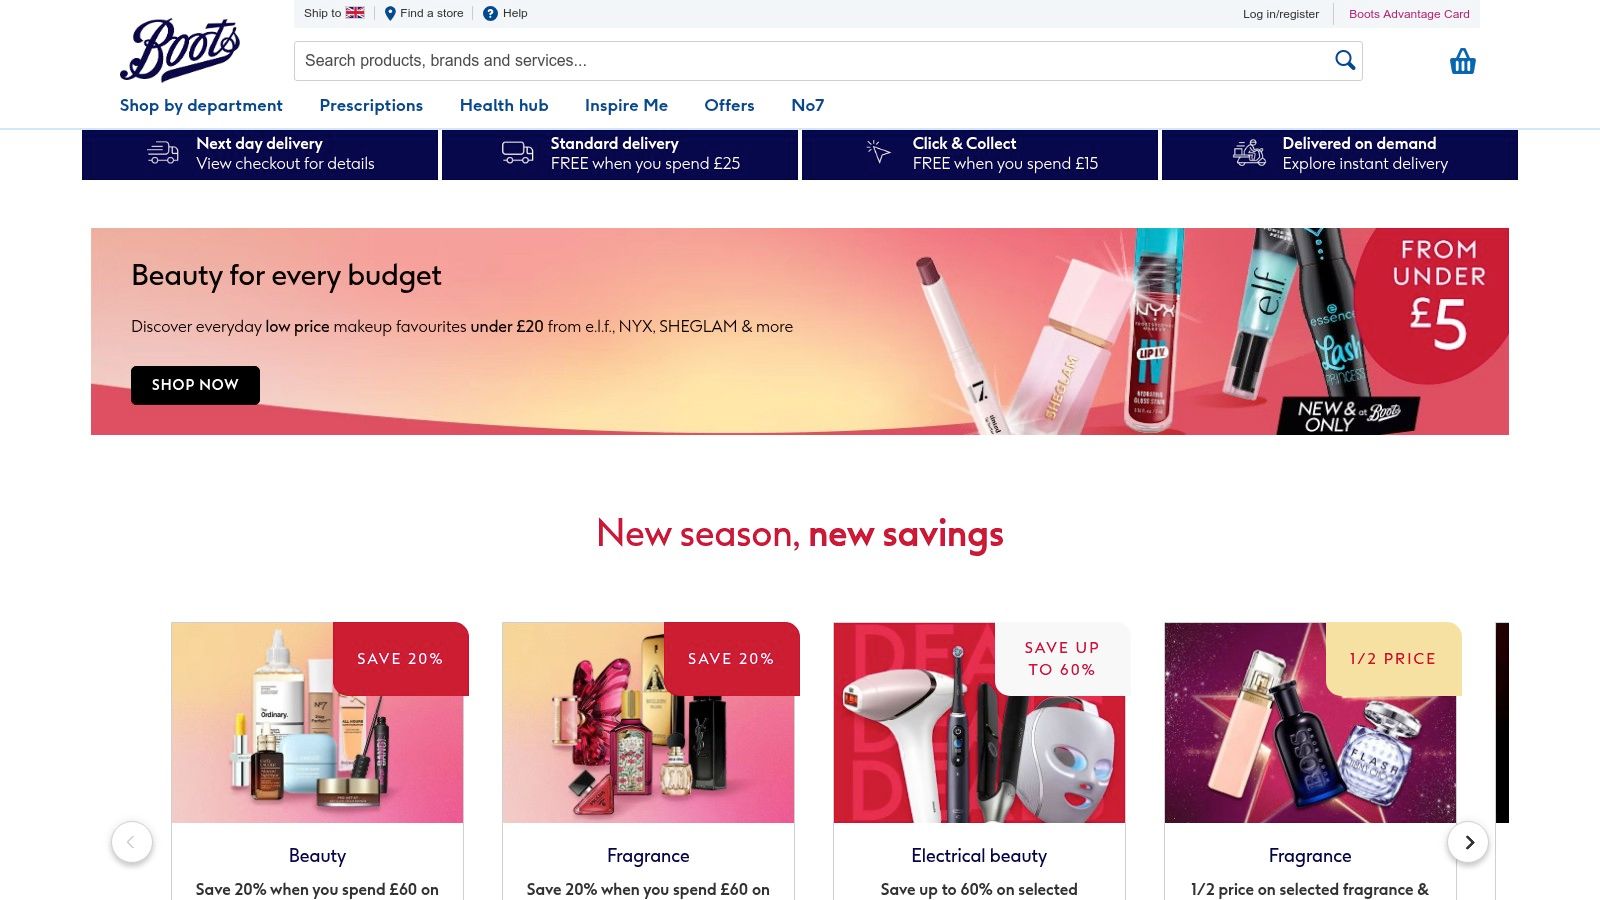
Task: Open the shopping basket icon
Action: 1462,61
